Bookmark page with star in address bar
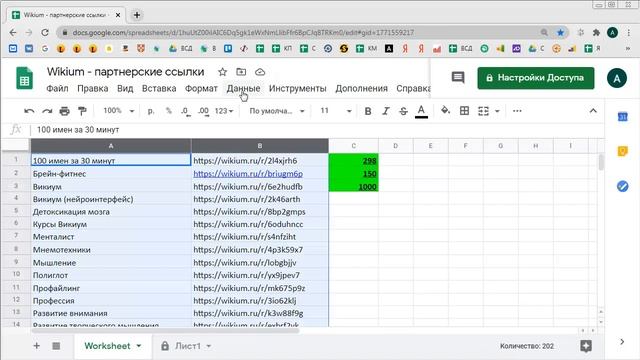The height and width of the screenshot is (360, 640). pyautogui.click(x=560, y=32)
